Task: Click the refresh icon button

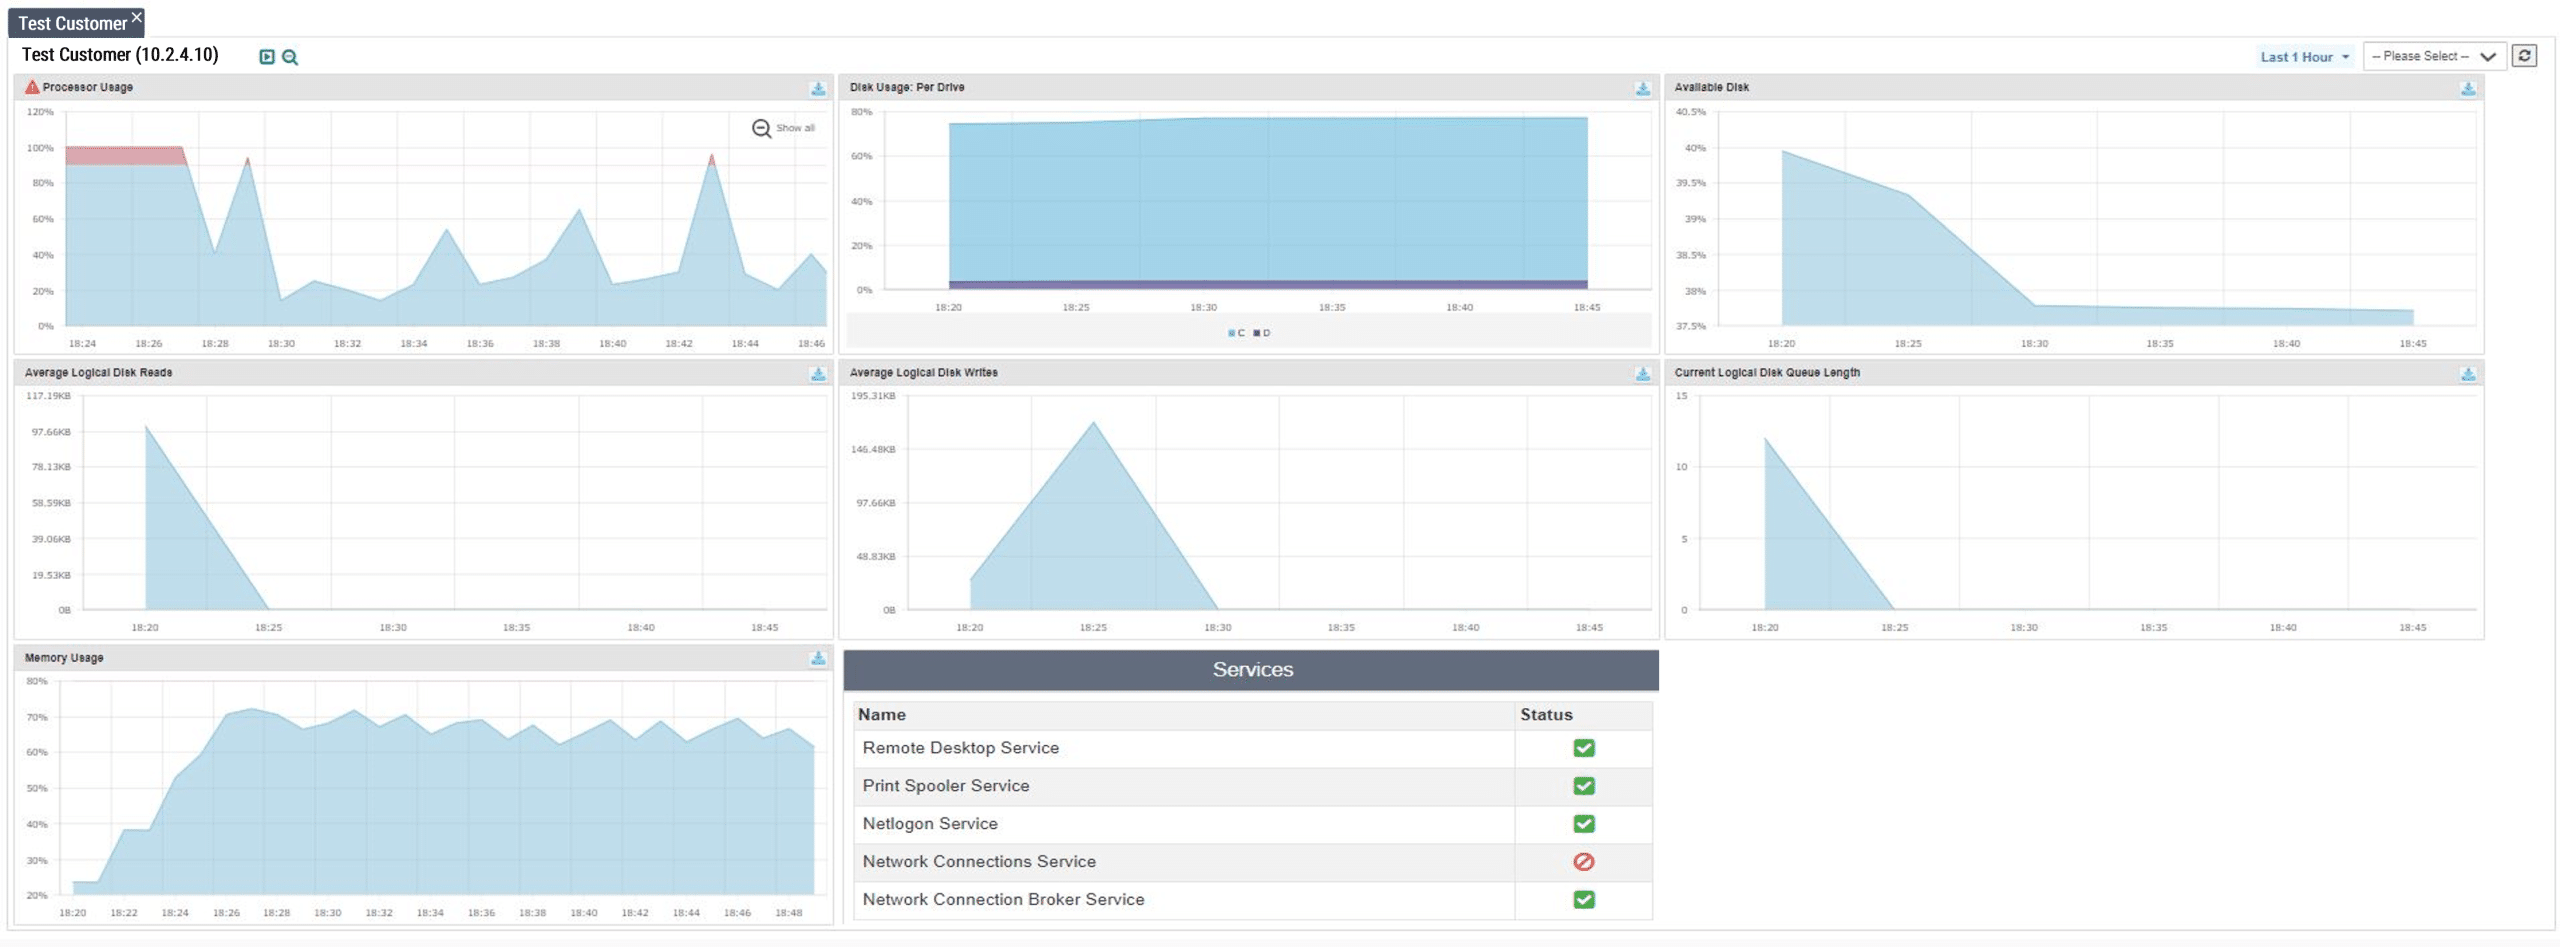Action: (x=2524, y=56)
